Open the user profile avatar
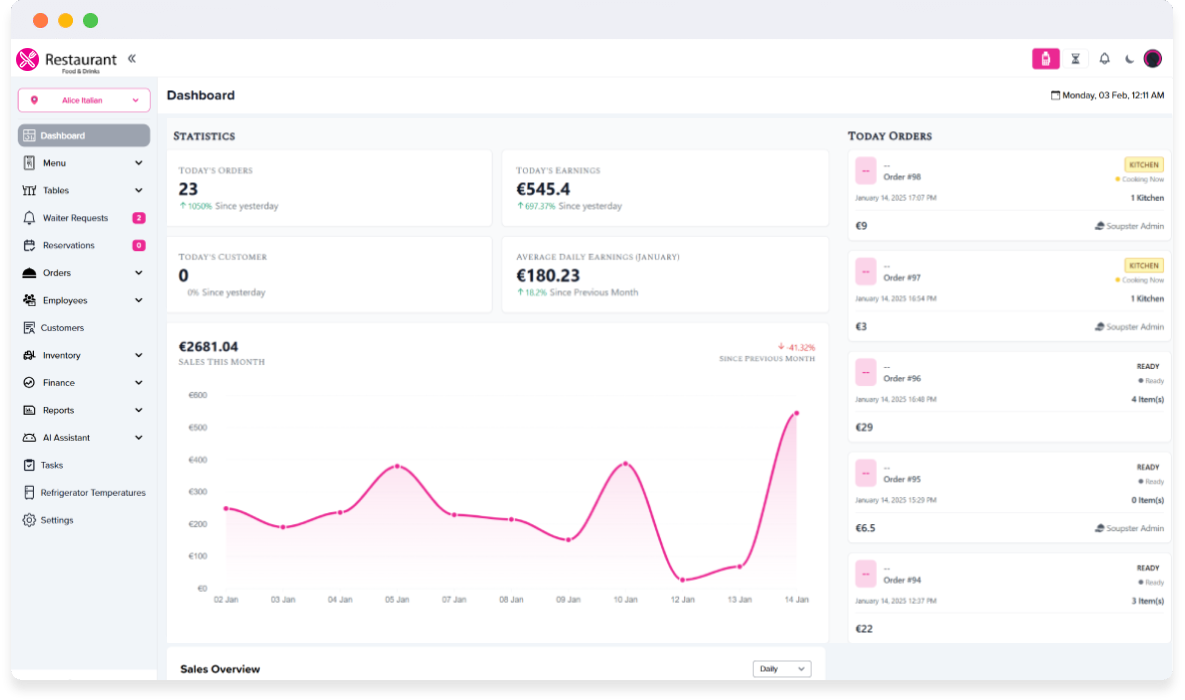1185x700 pixels. (x=1153, y=59)
